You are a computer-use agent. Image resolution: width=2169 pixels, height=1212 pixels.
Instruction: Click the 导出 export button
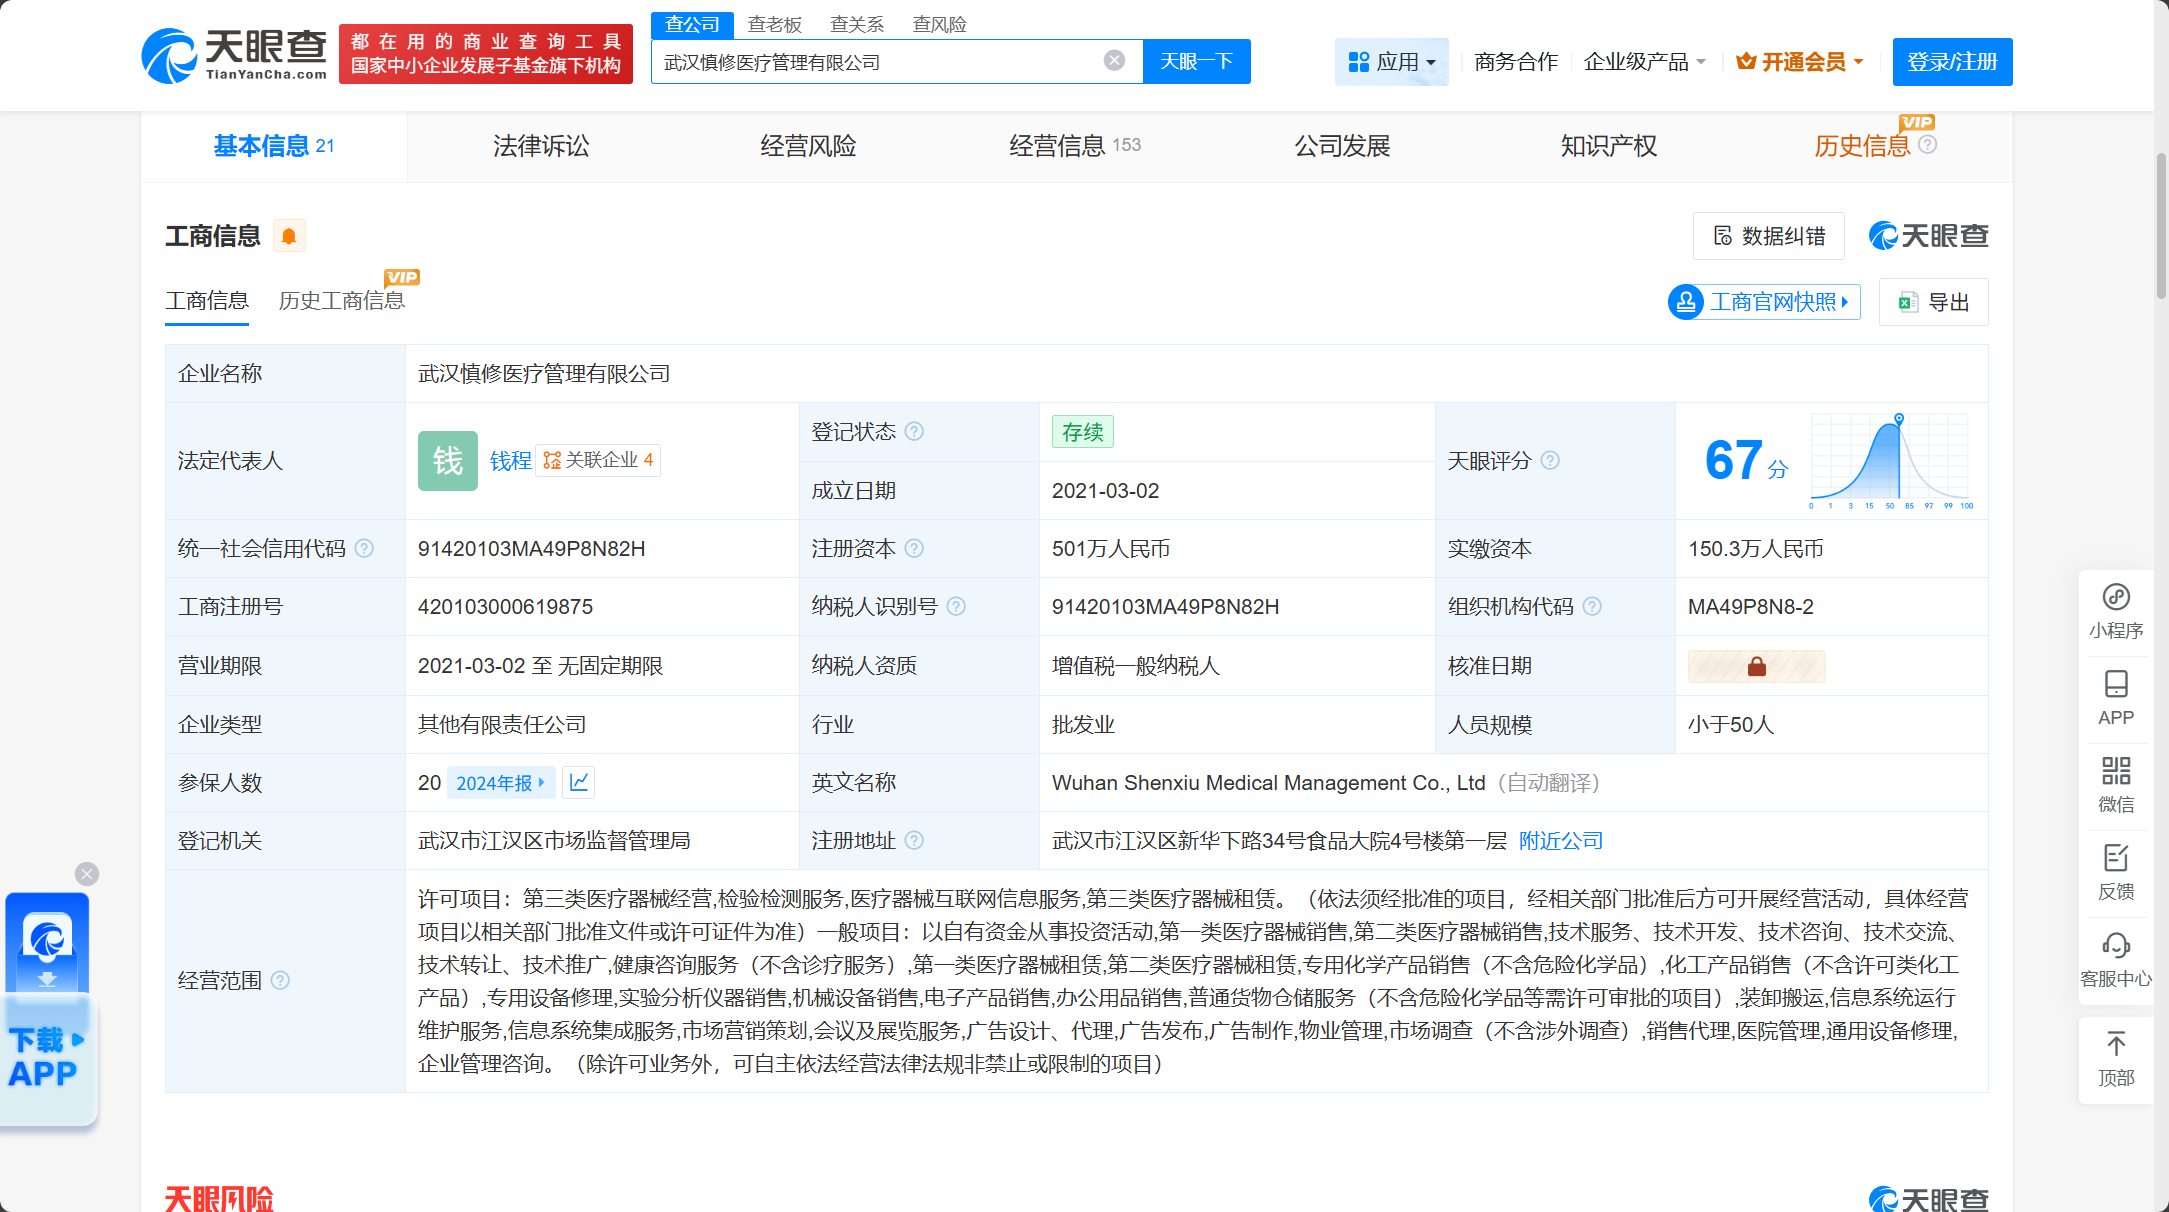[x=1934, y=302]
